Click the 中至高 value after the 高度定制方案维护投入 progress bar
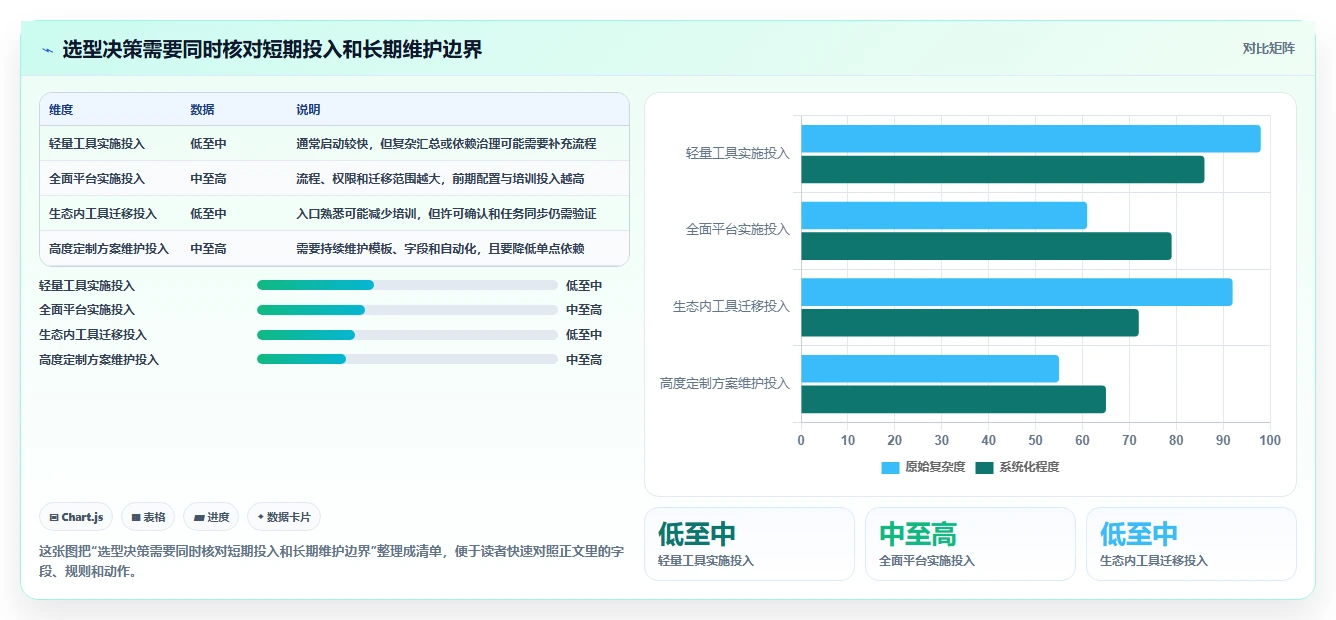 click(x=584, y=360)
